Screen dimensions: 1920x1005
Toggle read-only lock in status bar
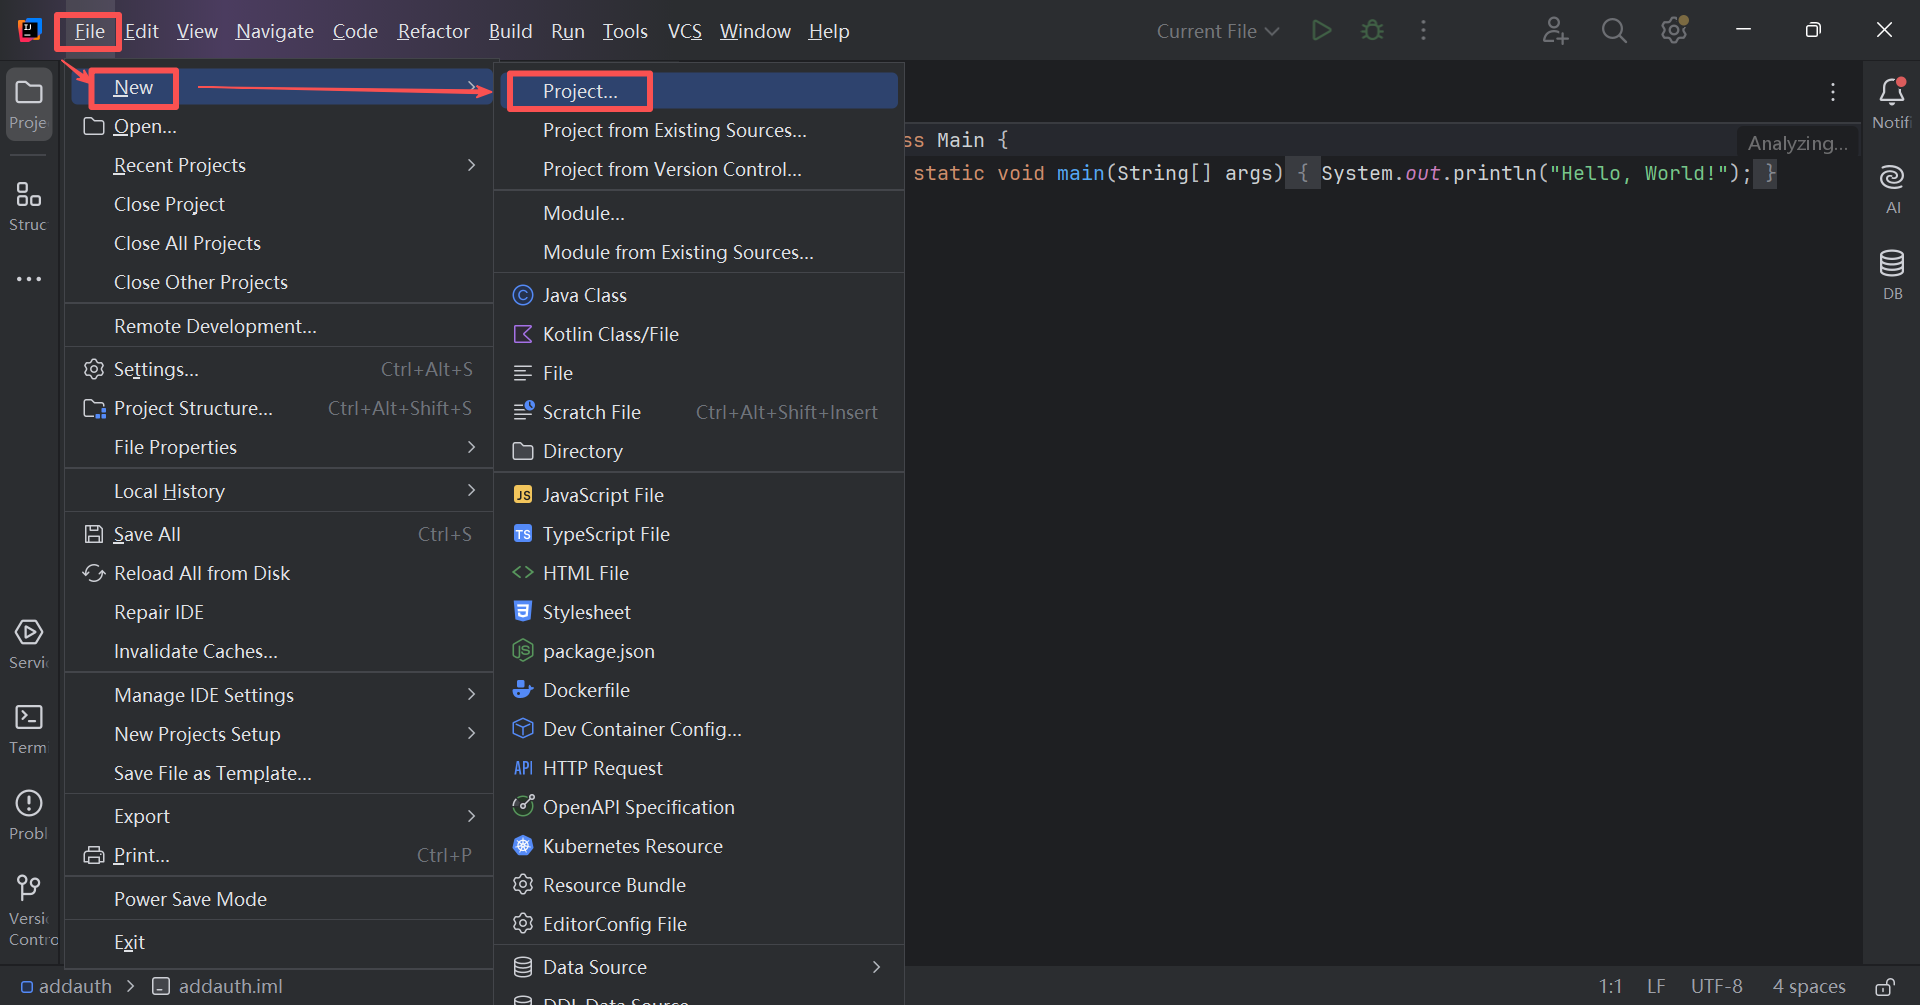coord(1884,987)
